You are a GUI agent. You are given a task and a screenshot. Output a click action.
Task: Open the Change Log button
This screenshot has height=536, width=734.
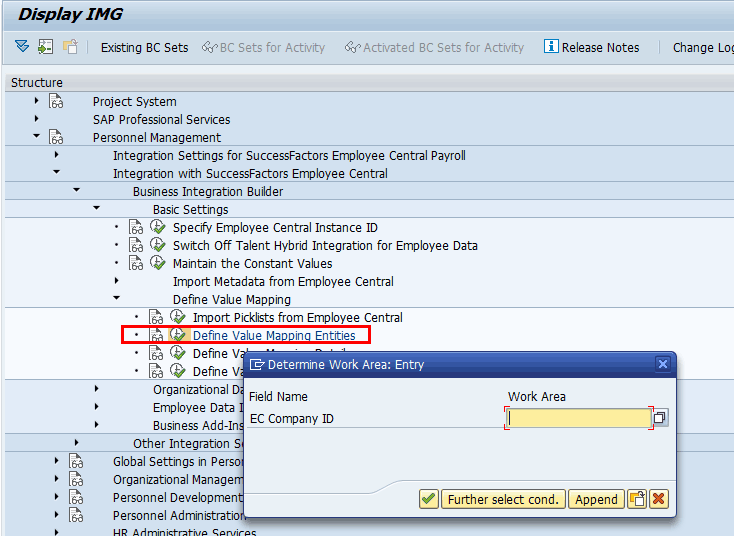[703, 48]
